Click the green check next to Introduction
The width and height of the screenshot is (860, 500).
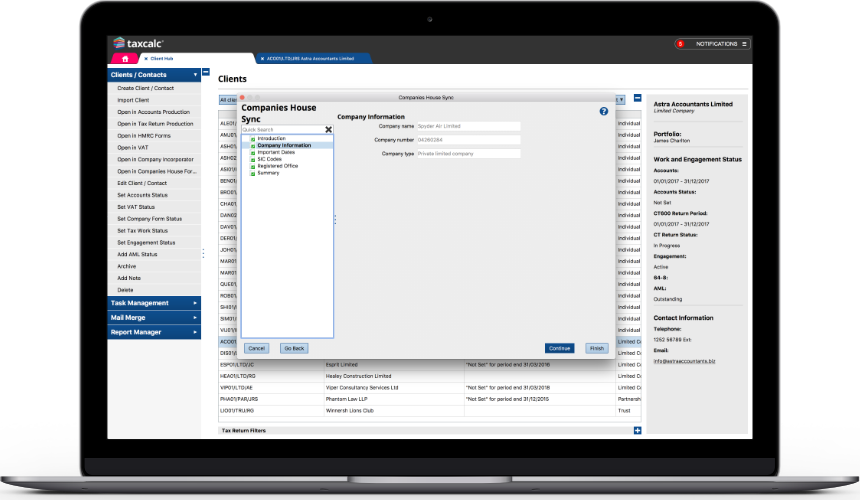(x=253, y=139)
